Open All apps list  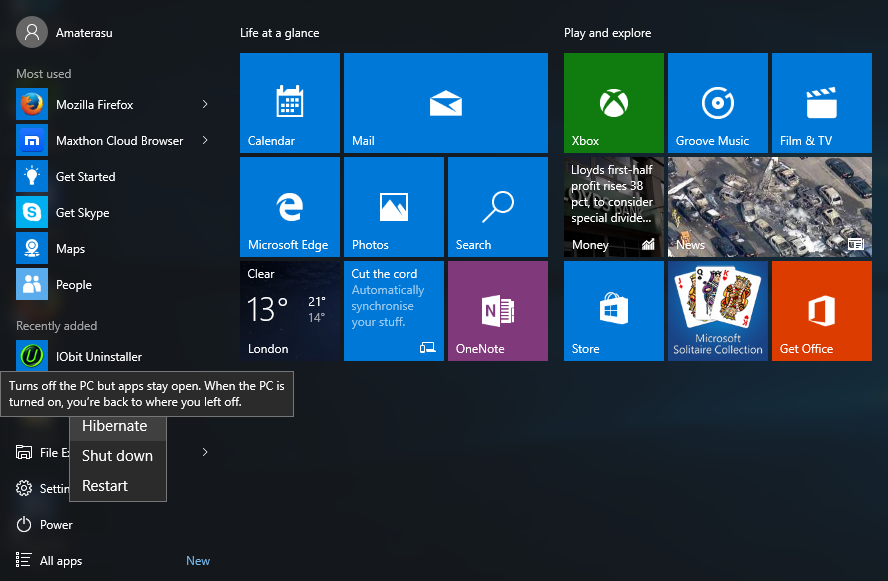point(49,561)
